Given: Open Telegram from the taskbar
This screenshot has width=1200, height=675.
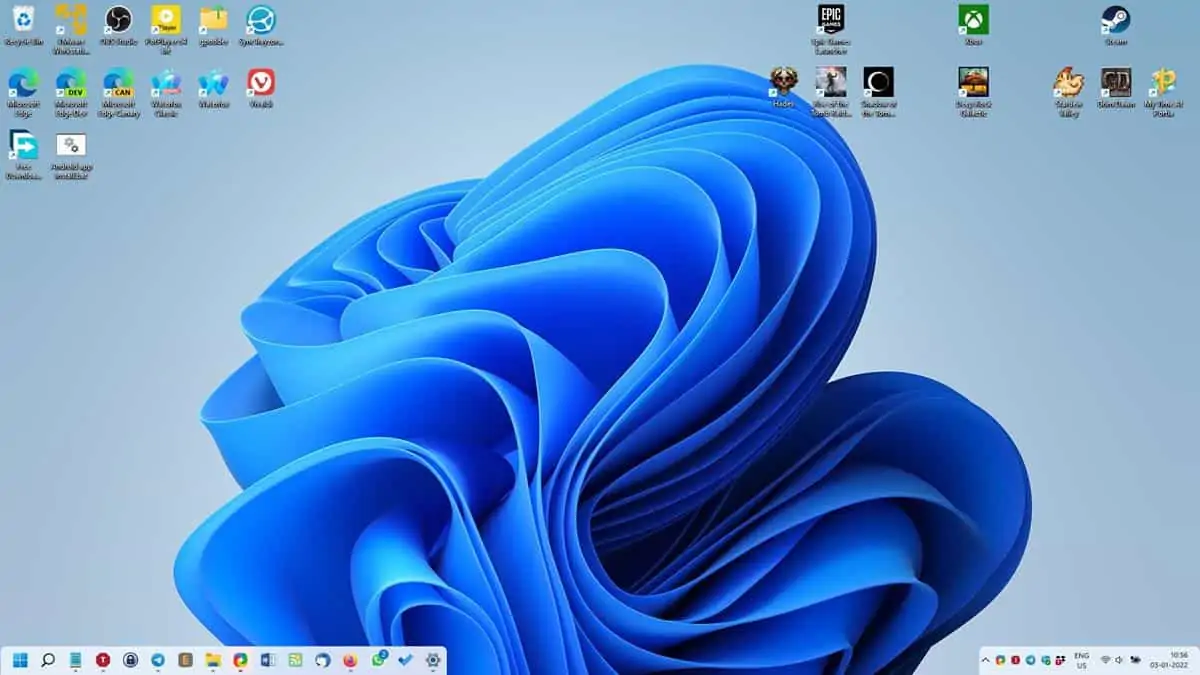Looking at the screenshot, I should point(158,660).
